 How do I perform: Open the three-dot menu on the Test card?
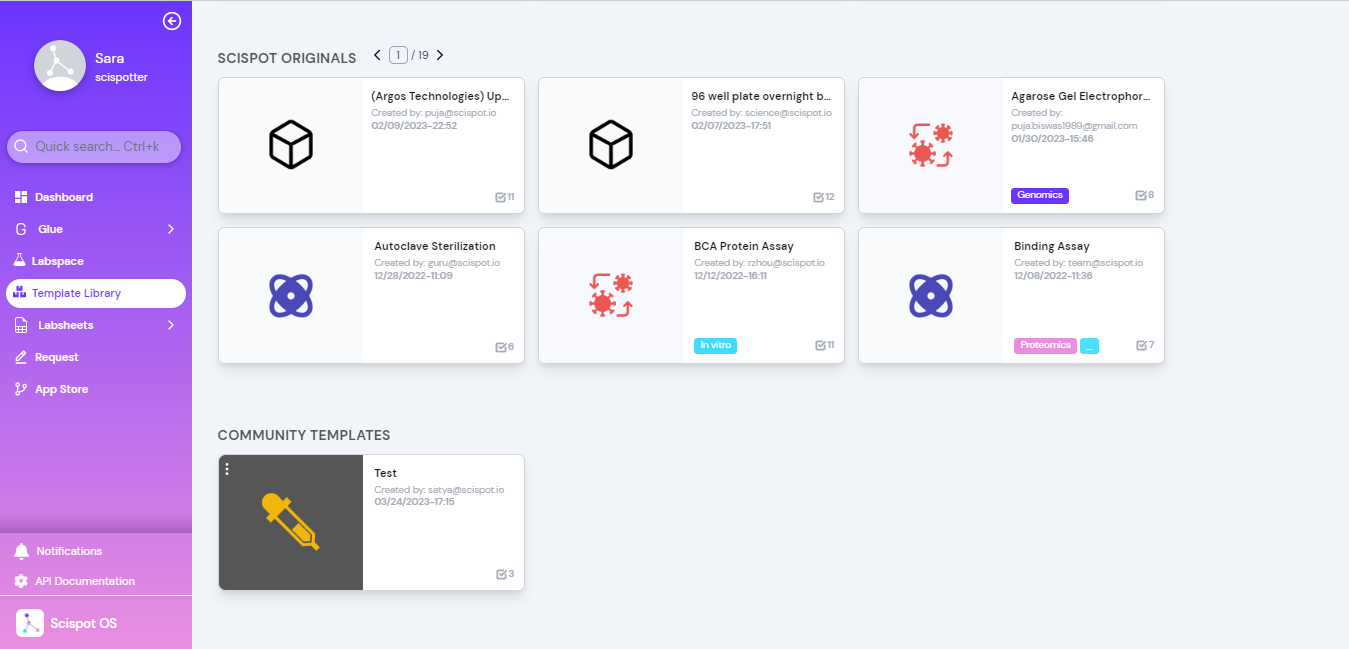tap(227, 467)
